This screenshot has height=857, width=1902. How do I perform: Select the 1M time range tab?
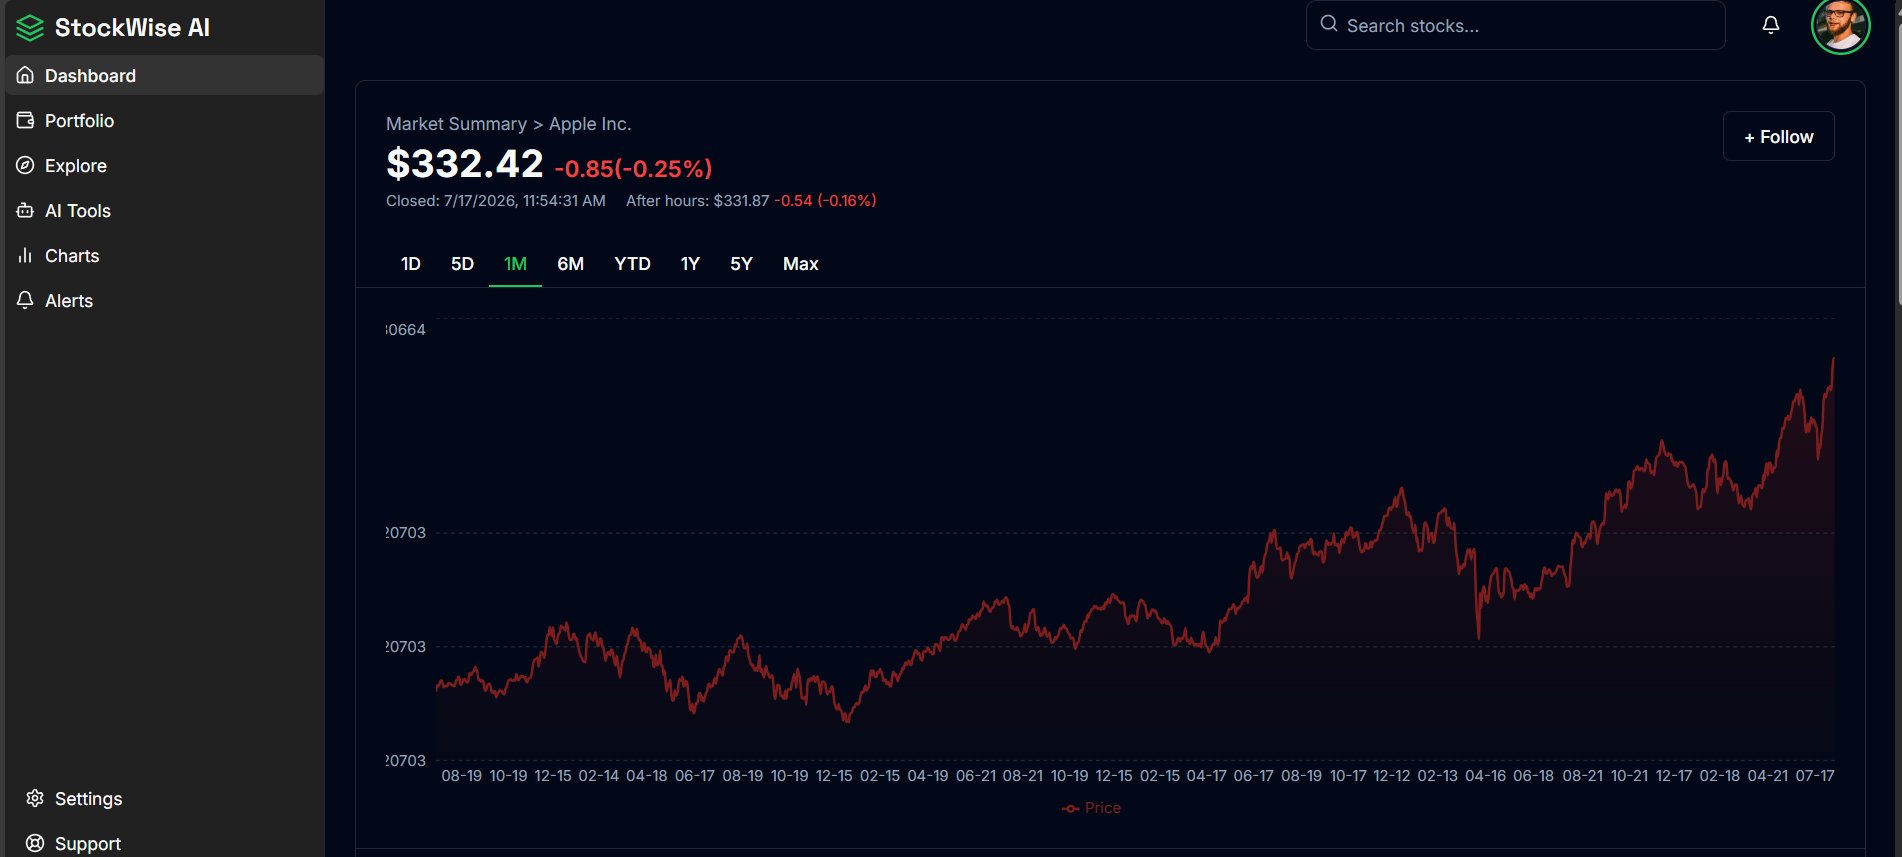click(515, 264)
